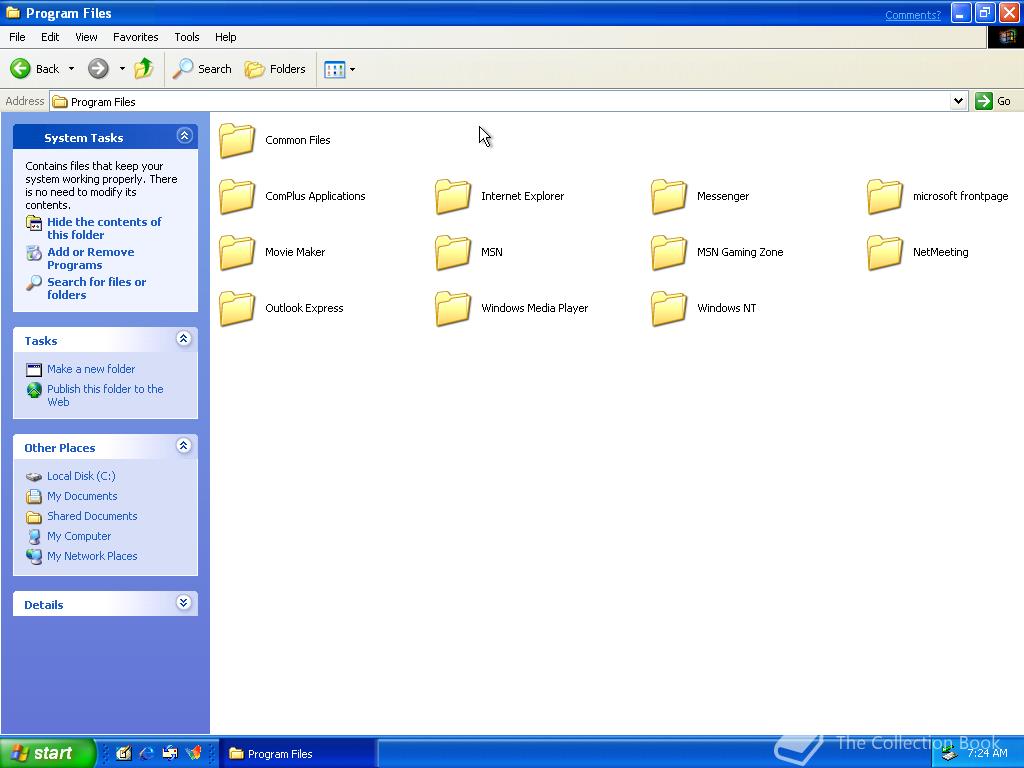Select the NetMeeting folder icon

(x=885, y=252)
